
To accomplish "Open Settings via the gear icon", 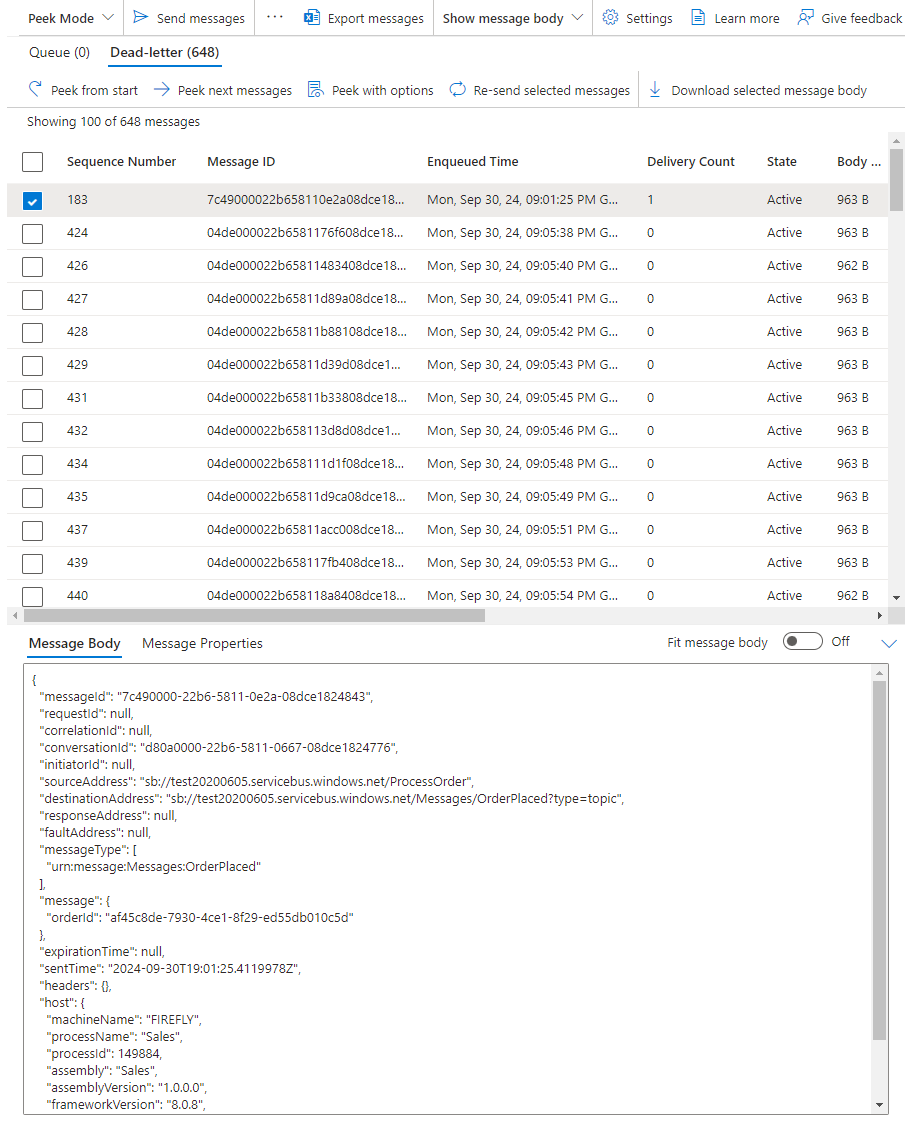I will click(610, 18).
